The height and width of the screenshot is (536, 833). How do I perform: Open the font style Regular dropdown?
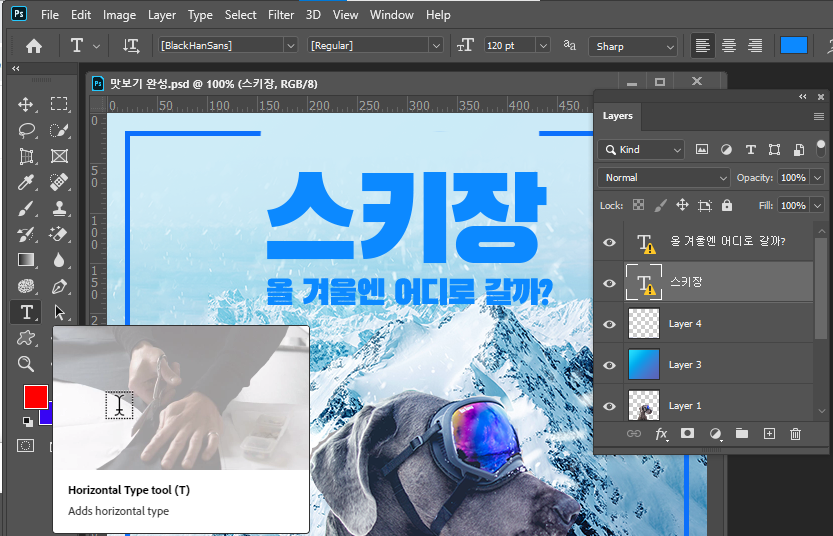tap(436, 46)
